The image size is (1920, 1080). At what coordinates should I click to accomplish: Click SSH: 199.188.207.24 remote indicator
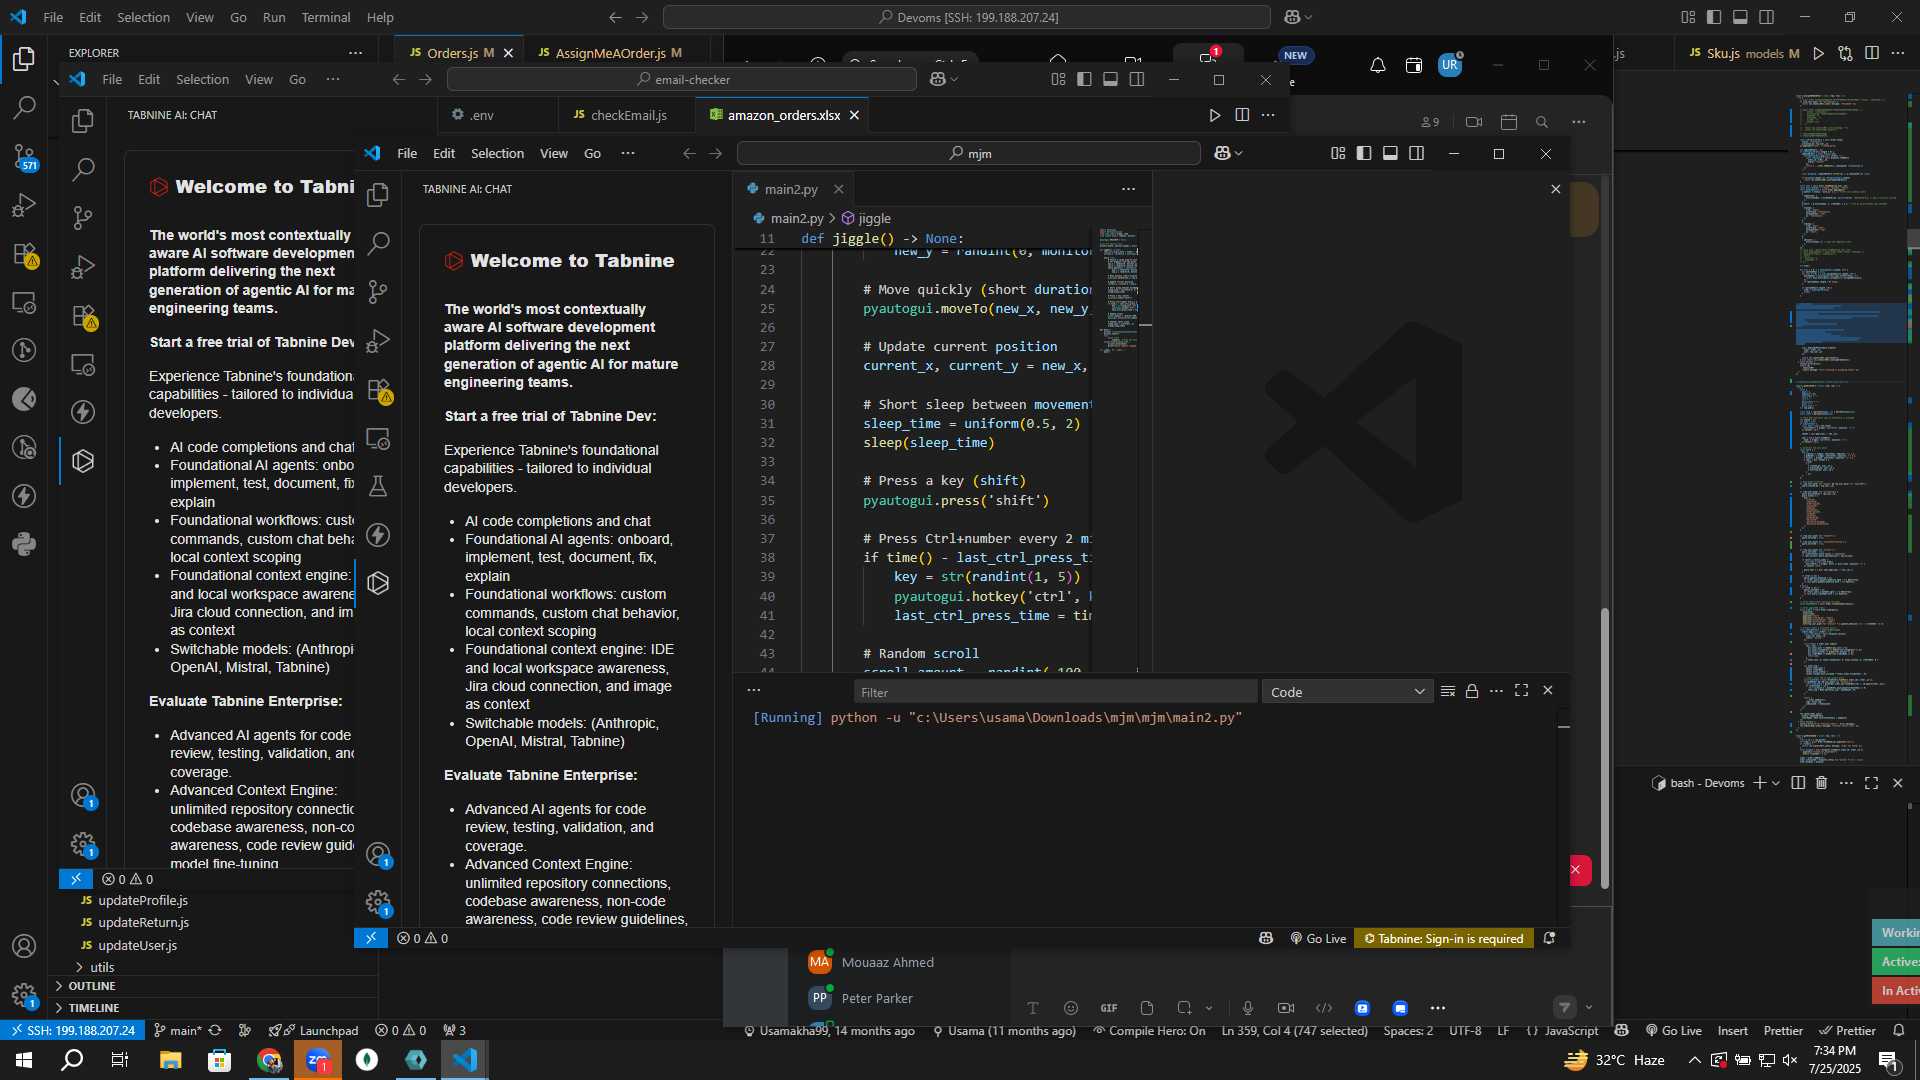71,1030
